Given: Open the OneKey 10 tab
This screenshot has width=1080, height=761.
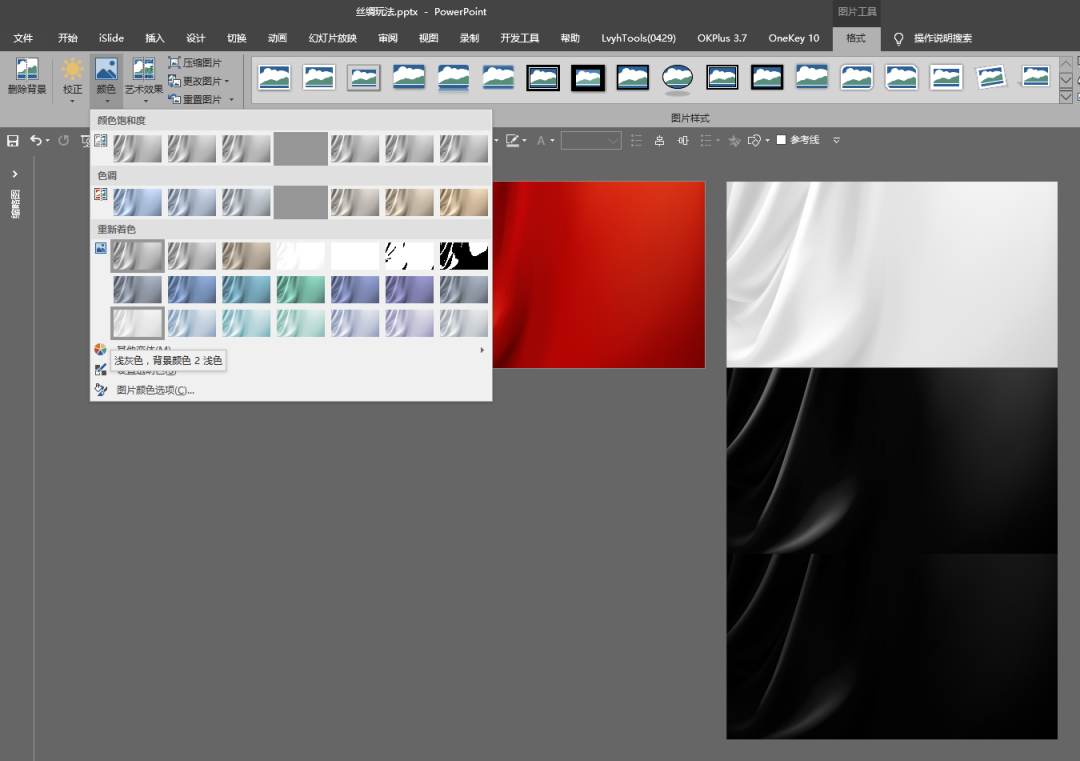Looking at the screenshot, I should click(793, 39).
